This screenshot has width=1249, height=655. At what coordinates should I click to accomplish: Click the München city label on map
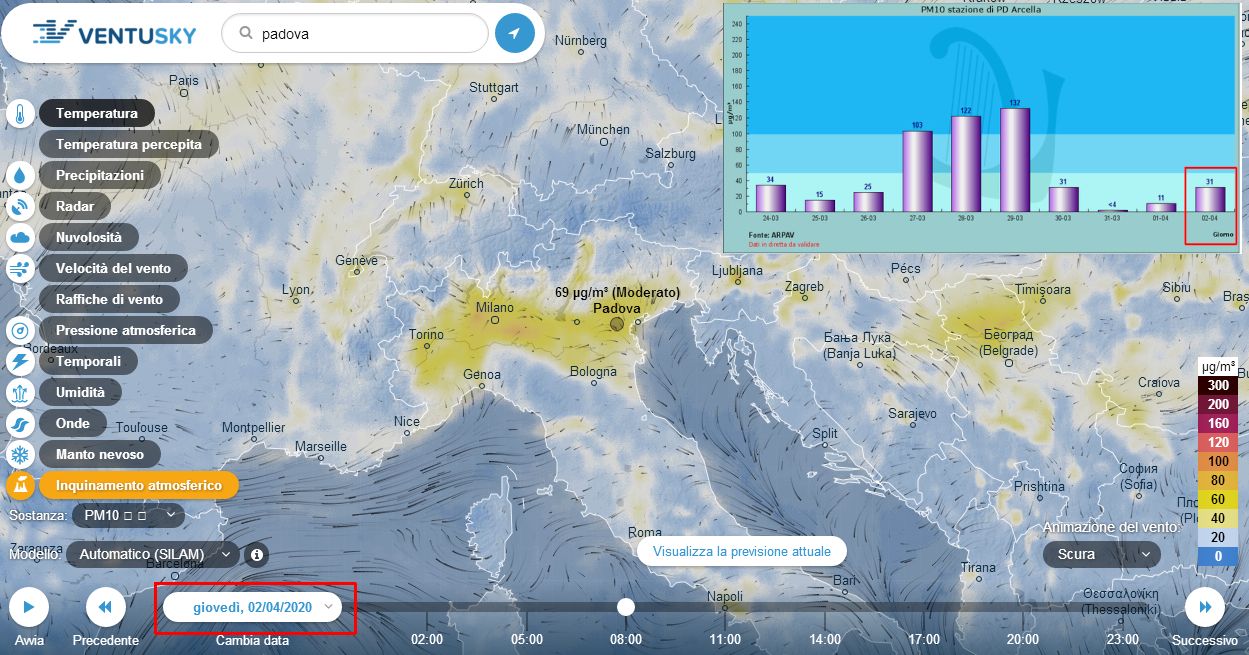tap(604, 130)
